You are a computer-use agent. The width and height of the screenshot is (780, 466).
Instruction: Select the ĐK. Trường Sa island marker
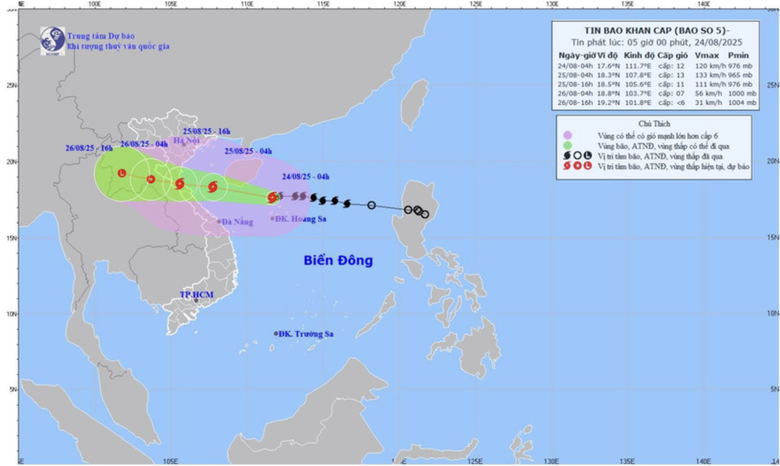pyautogui.click(x=276, y=333)
